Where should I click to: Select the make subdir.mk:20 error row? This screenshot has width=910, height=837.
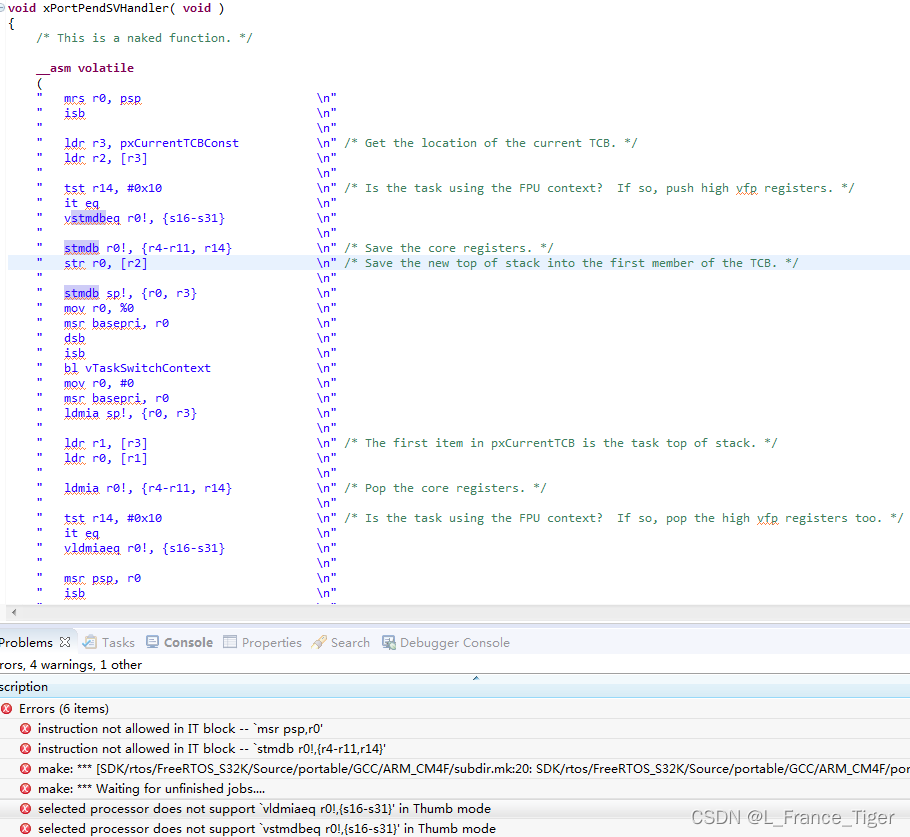coord(455,769)
